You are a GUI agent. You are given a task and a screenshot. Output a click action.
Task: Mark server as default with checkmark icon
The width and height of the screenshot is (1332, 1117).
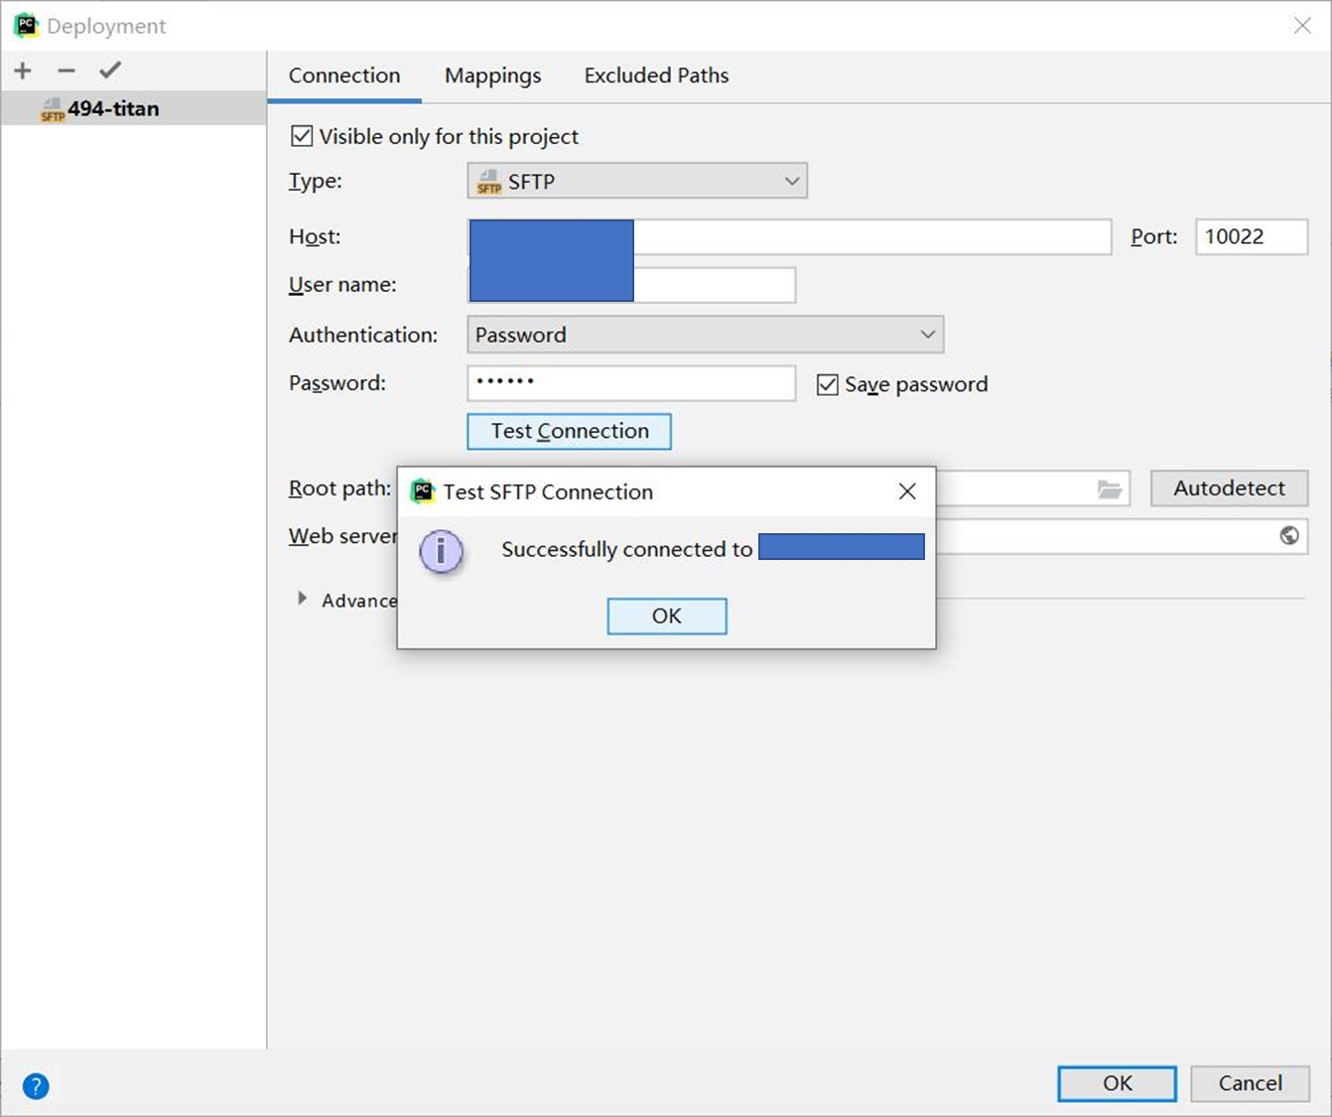tap(110, 69)
